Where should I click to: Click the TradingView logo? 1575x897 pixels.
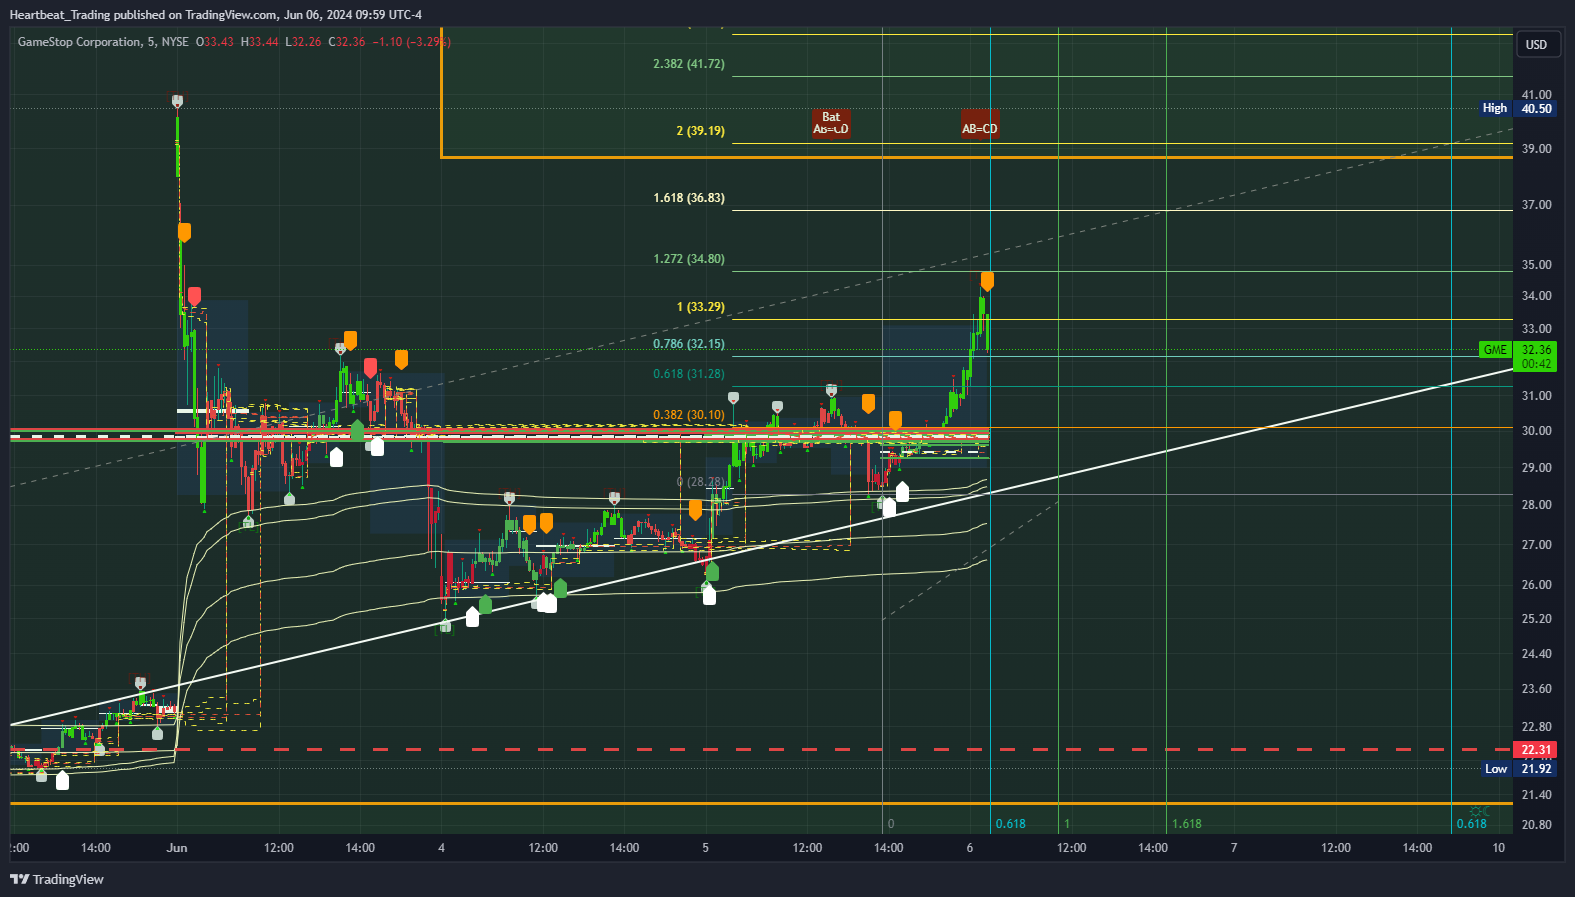(x=57, y=879)
